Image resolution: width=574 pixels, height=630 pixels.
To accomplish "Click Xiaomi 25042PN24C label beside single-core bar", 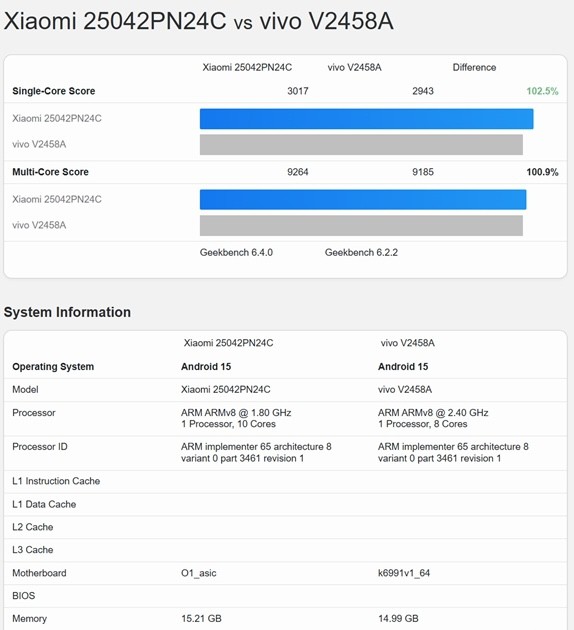I will pyautogui.click(x=57, y=119).
